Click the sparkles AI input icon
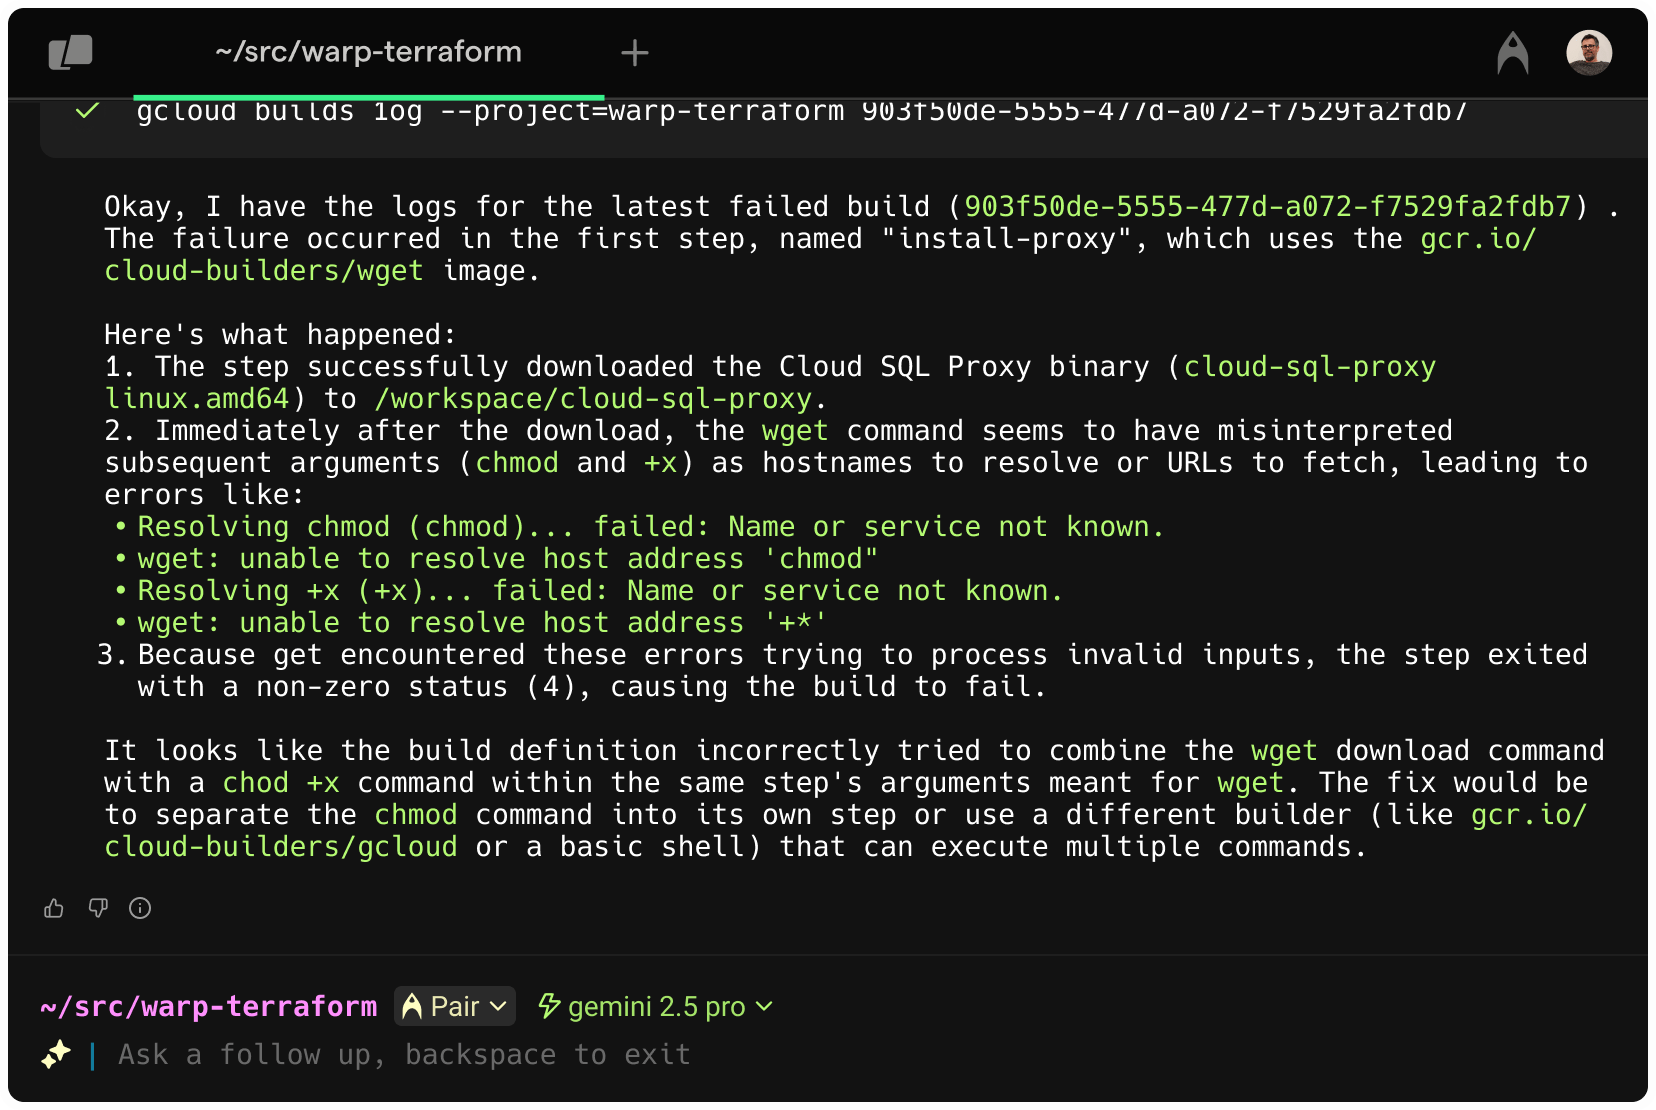Image resolution: width=1656 pixels, height=1110 pixels. [56, 1054]
